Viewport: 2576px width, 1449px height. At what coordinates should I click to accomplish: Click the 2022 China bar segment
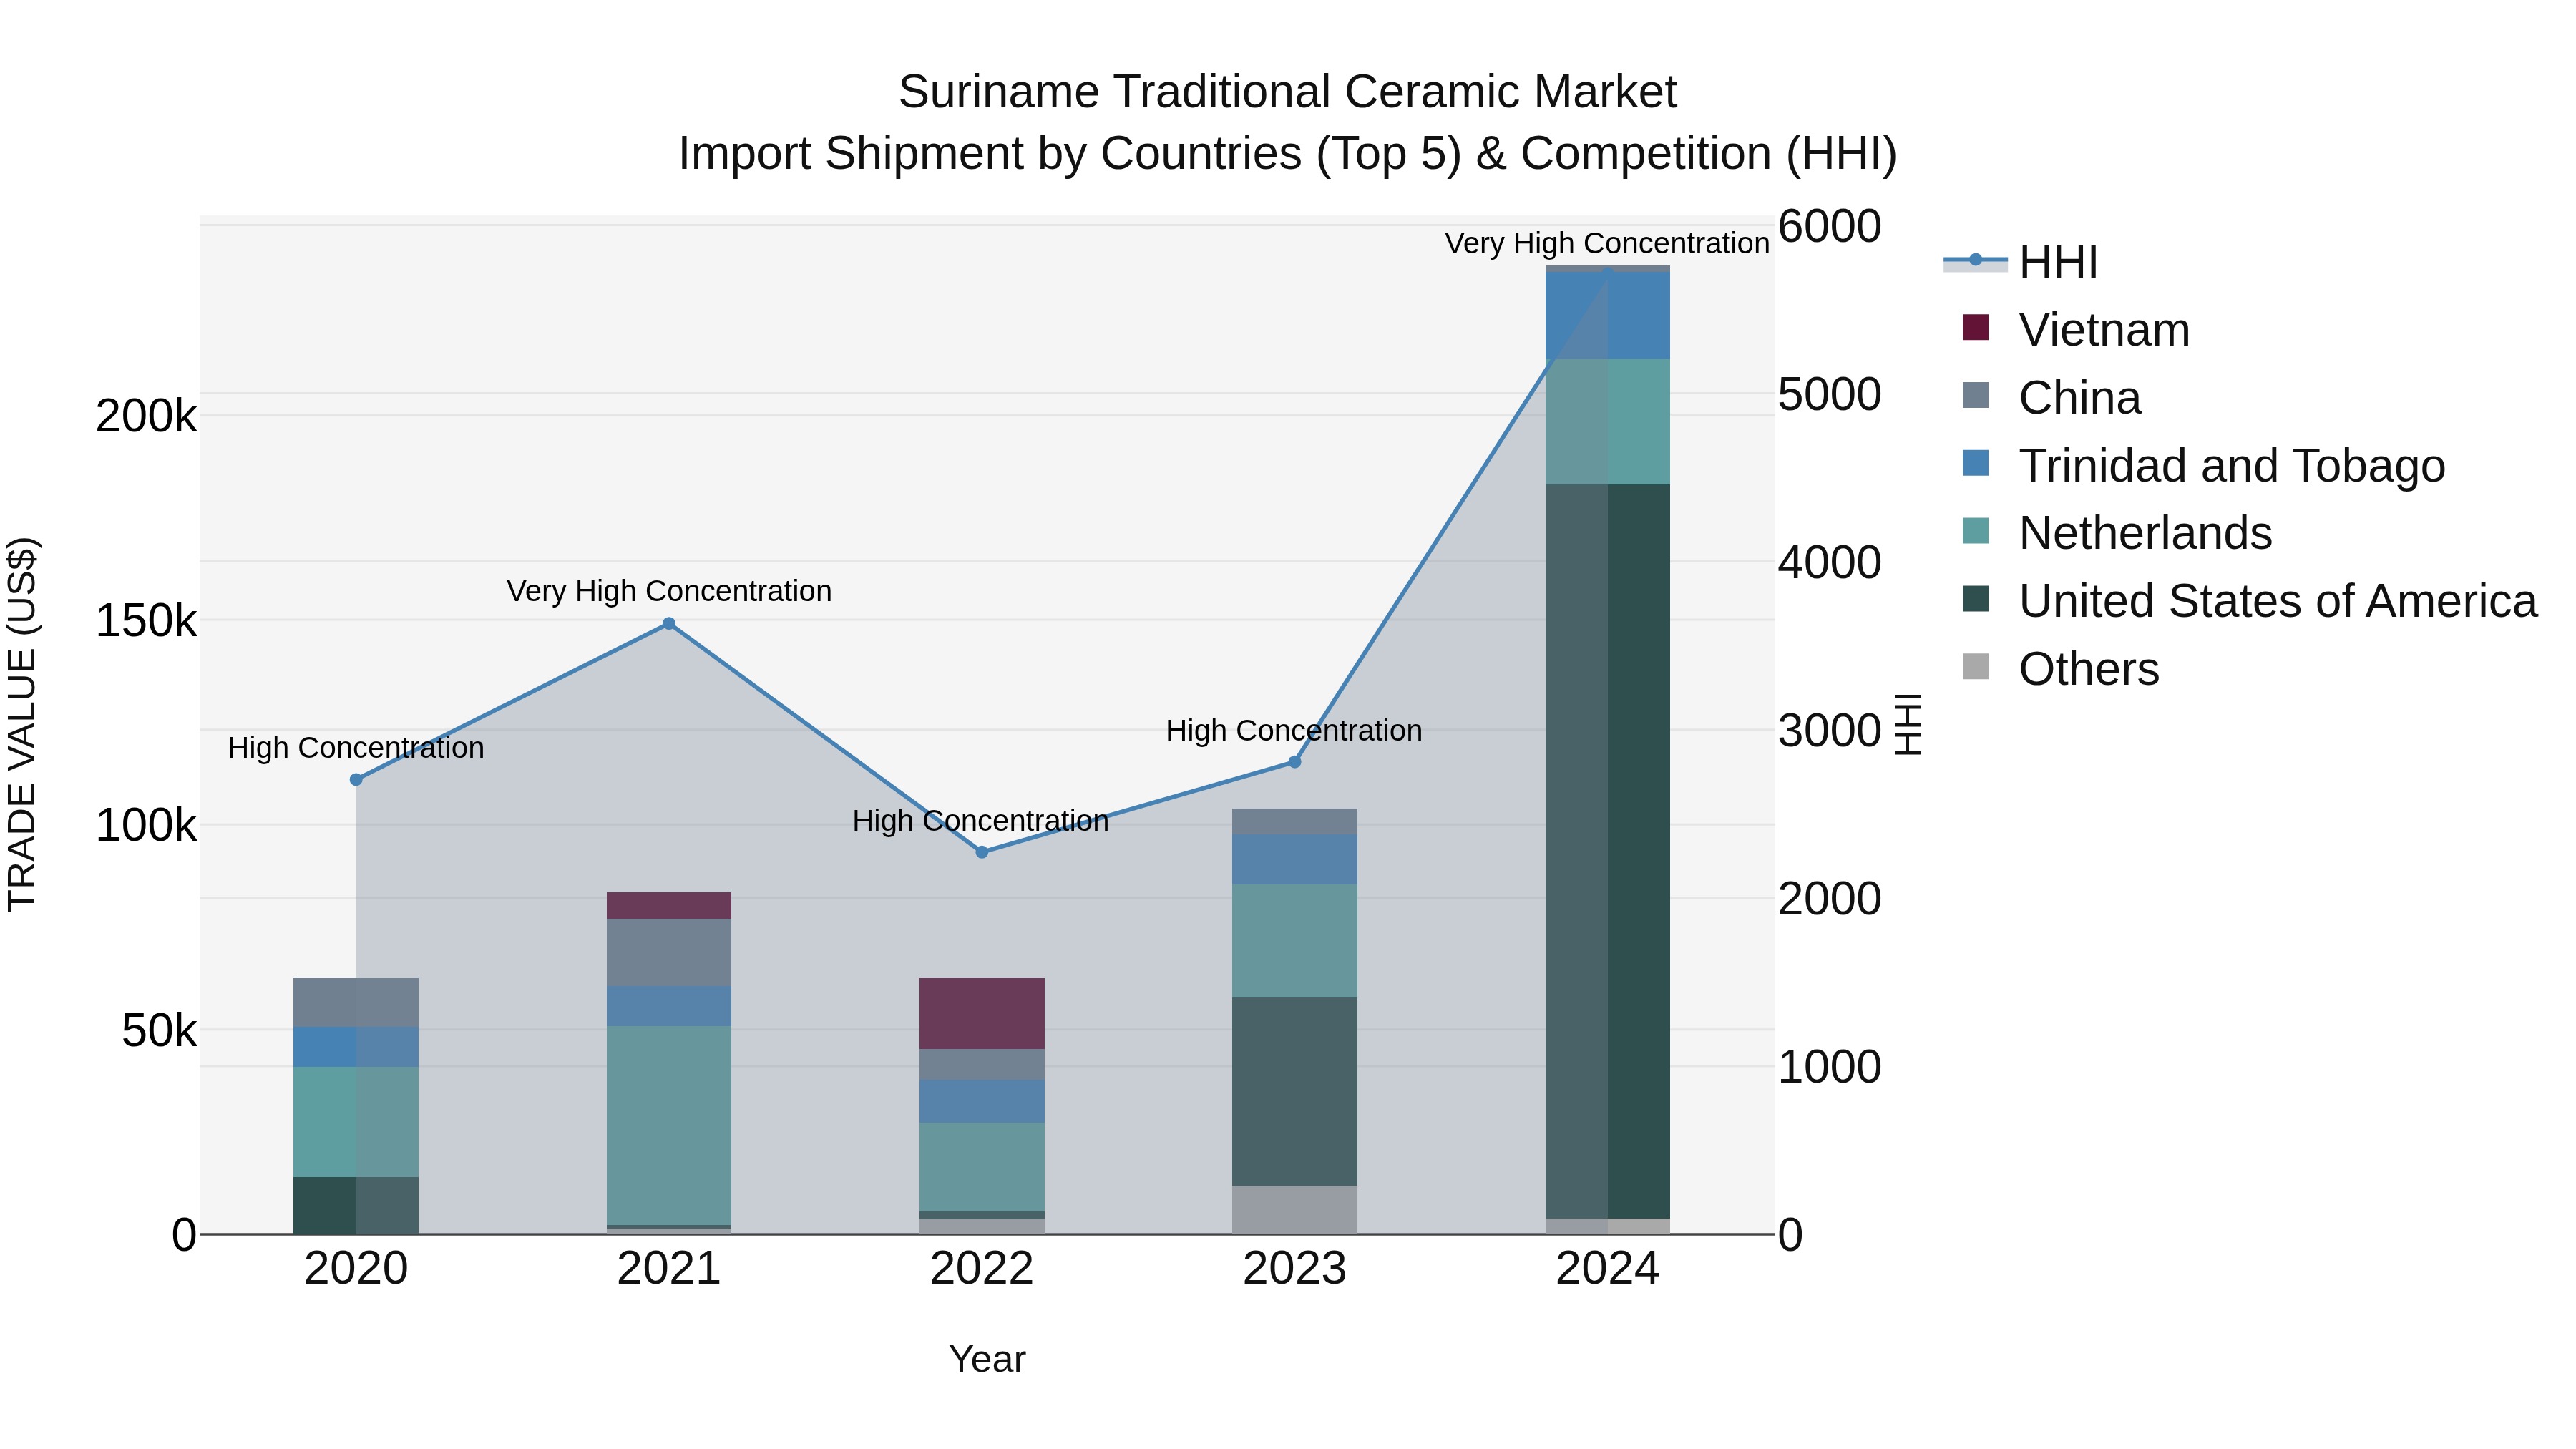click(x=982, y=1065)
